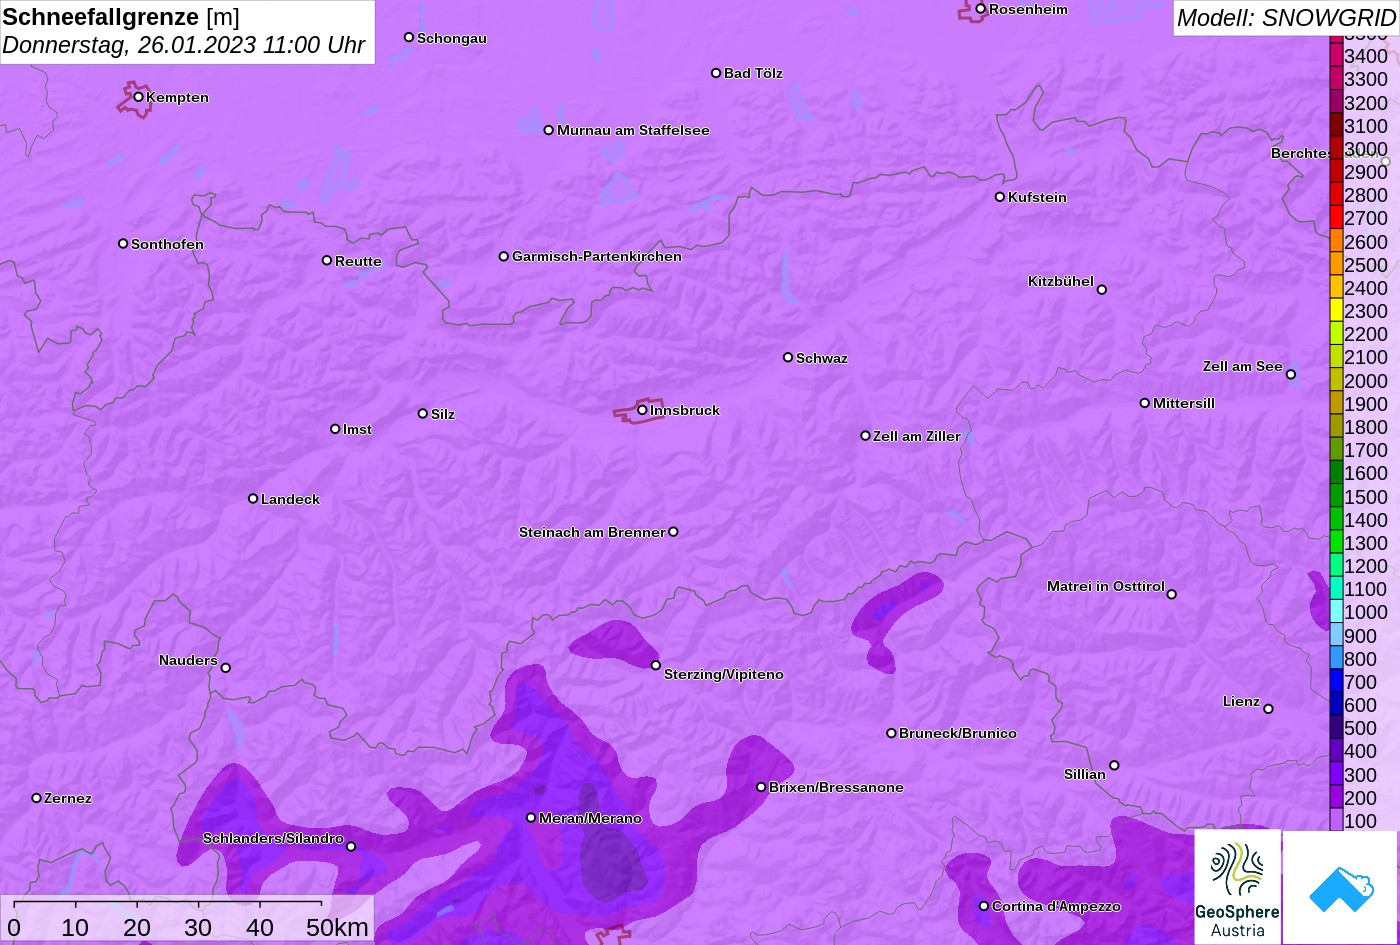Select the Kufstein location dot
Image resolution: width=1400 pixels, height=945 pixels.
tap(1000, 197)
